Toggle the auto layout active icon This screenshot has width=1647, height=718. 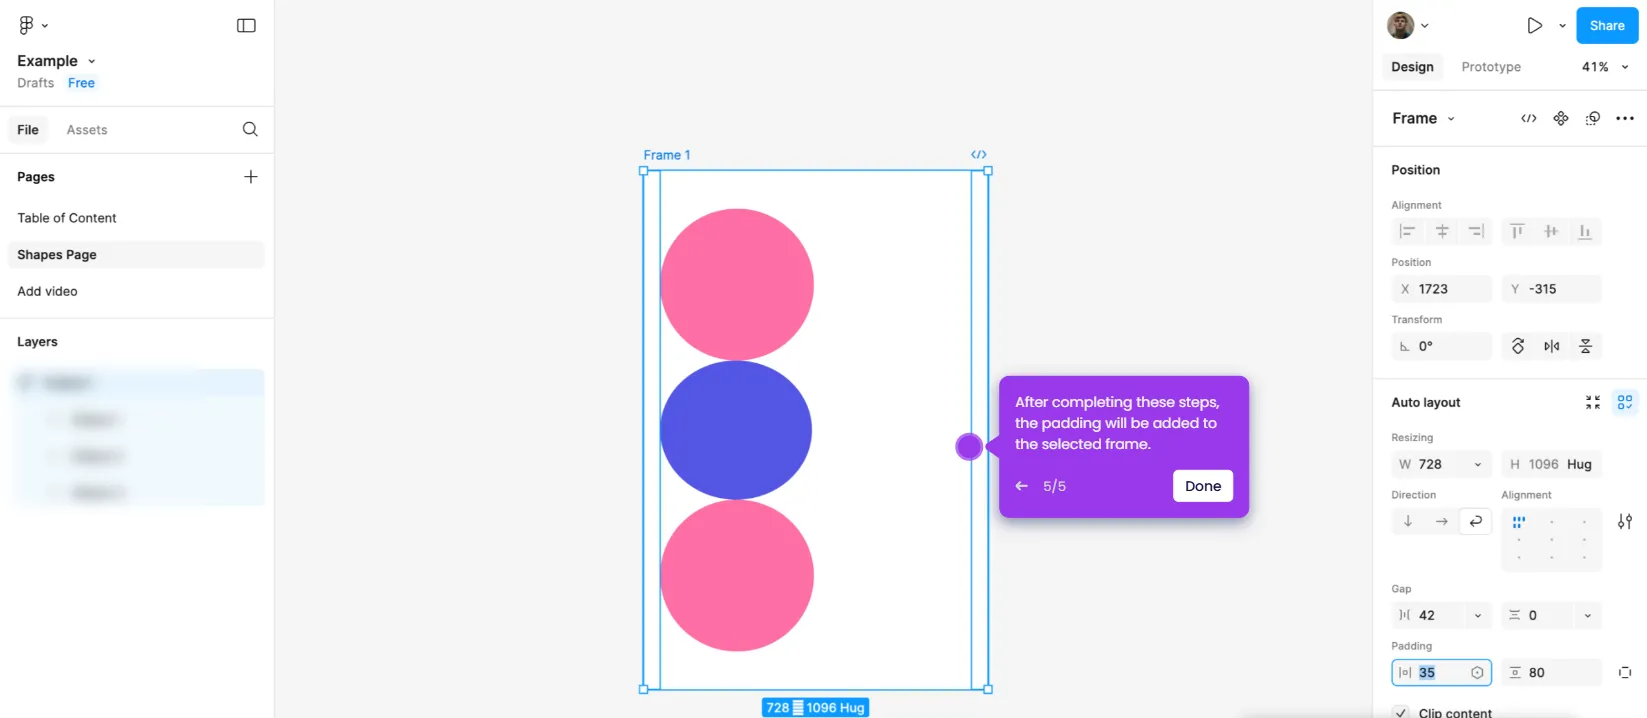tap(1625, 402)
